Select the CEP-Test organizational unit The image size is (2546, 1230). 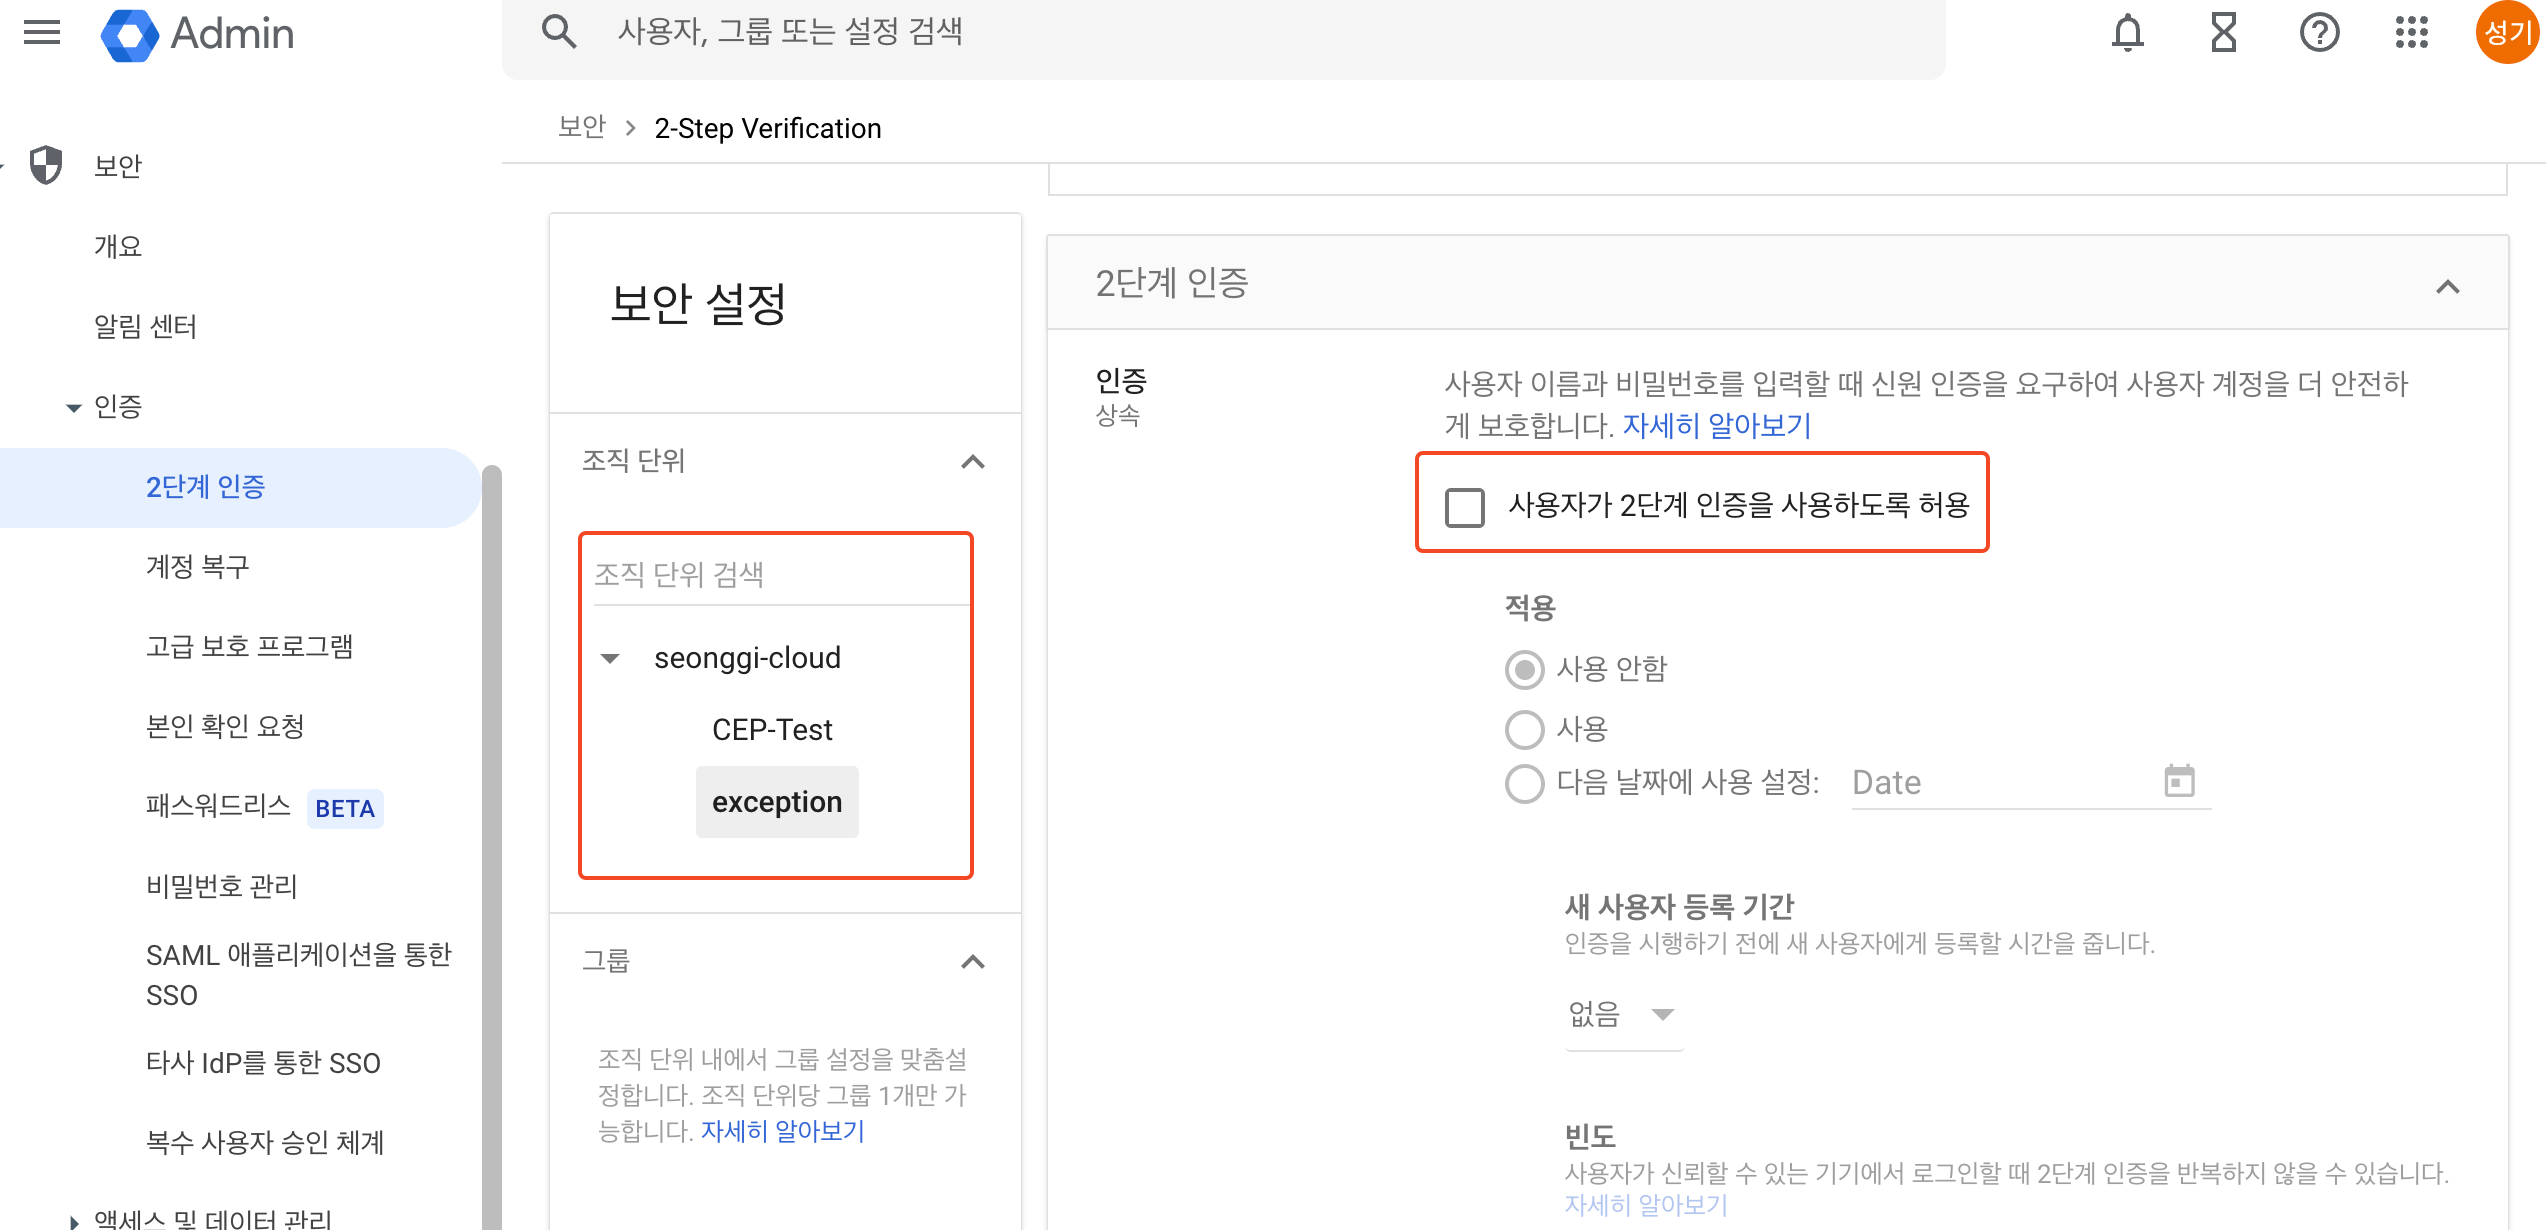tap(771, 730)
